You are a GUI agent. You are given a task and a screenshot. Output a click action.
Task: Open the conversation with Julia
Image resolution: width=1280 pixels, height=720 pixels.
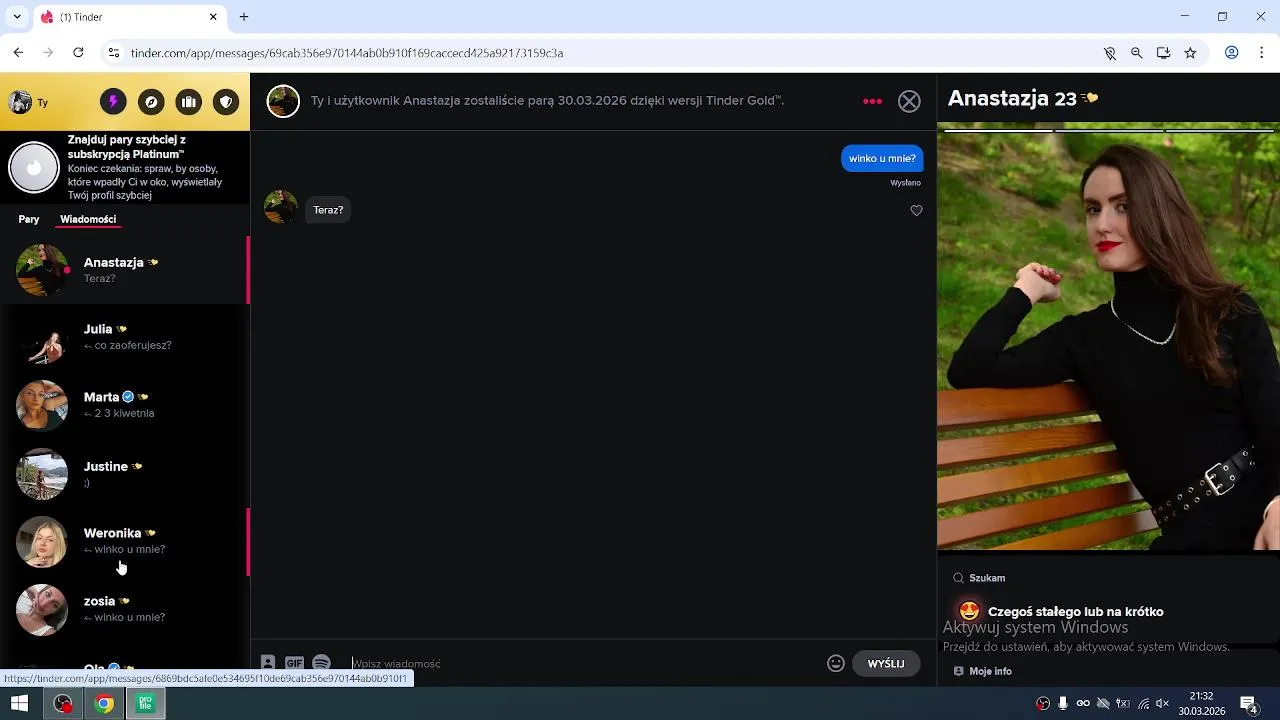(x=124, y=337)
